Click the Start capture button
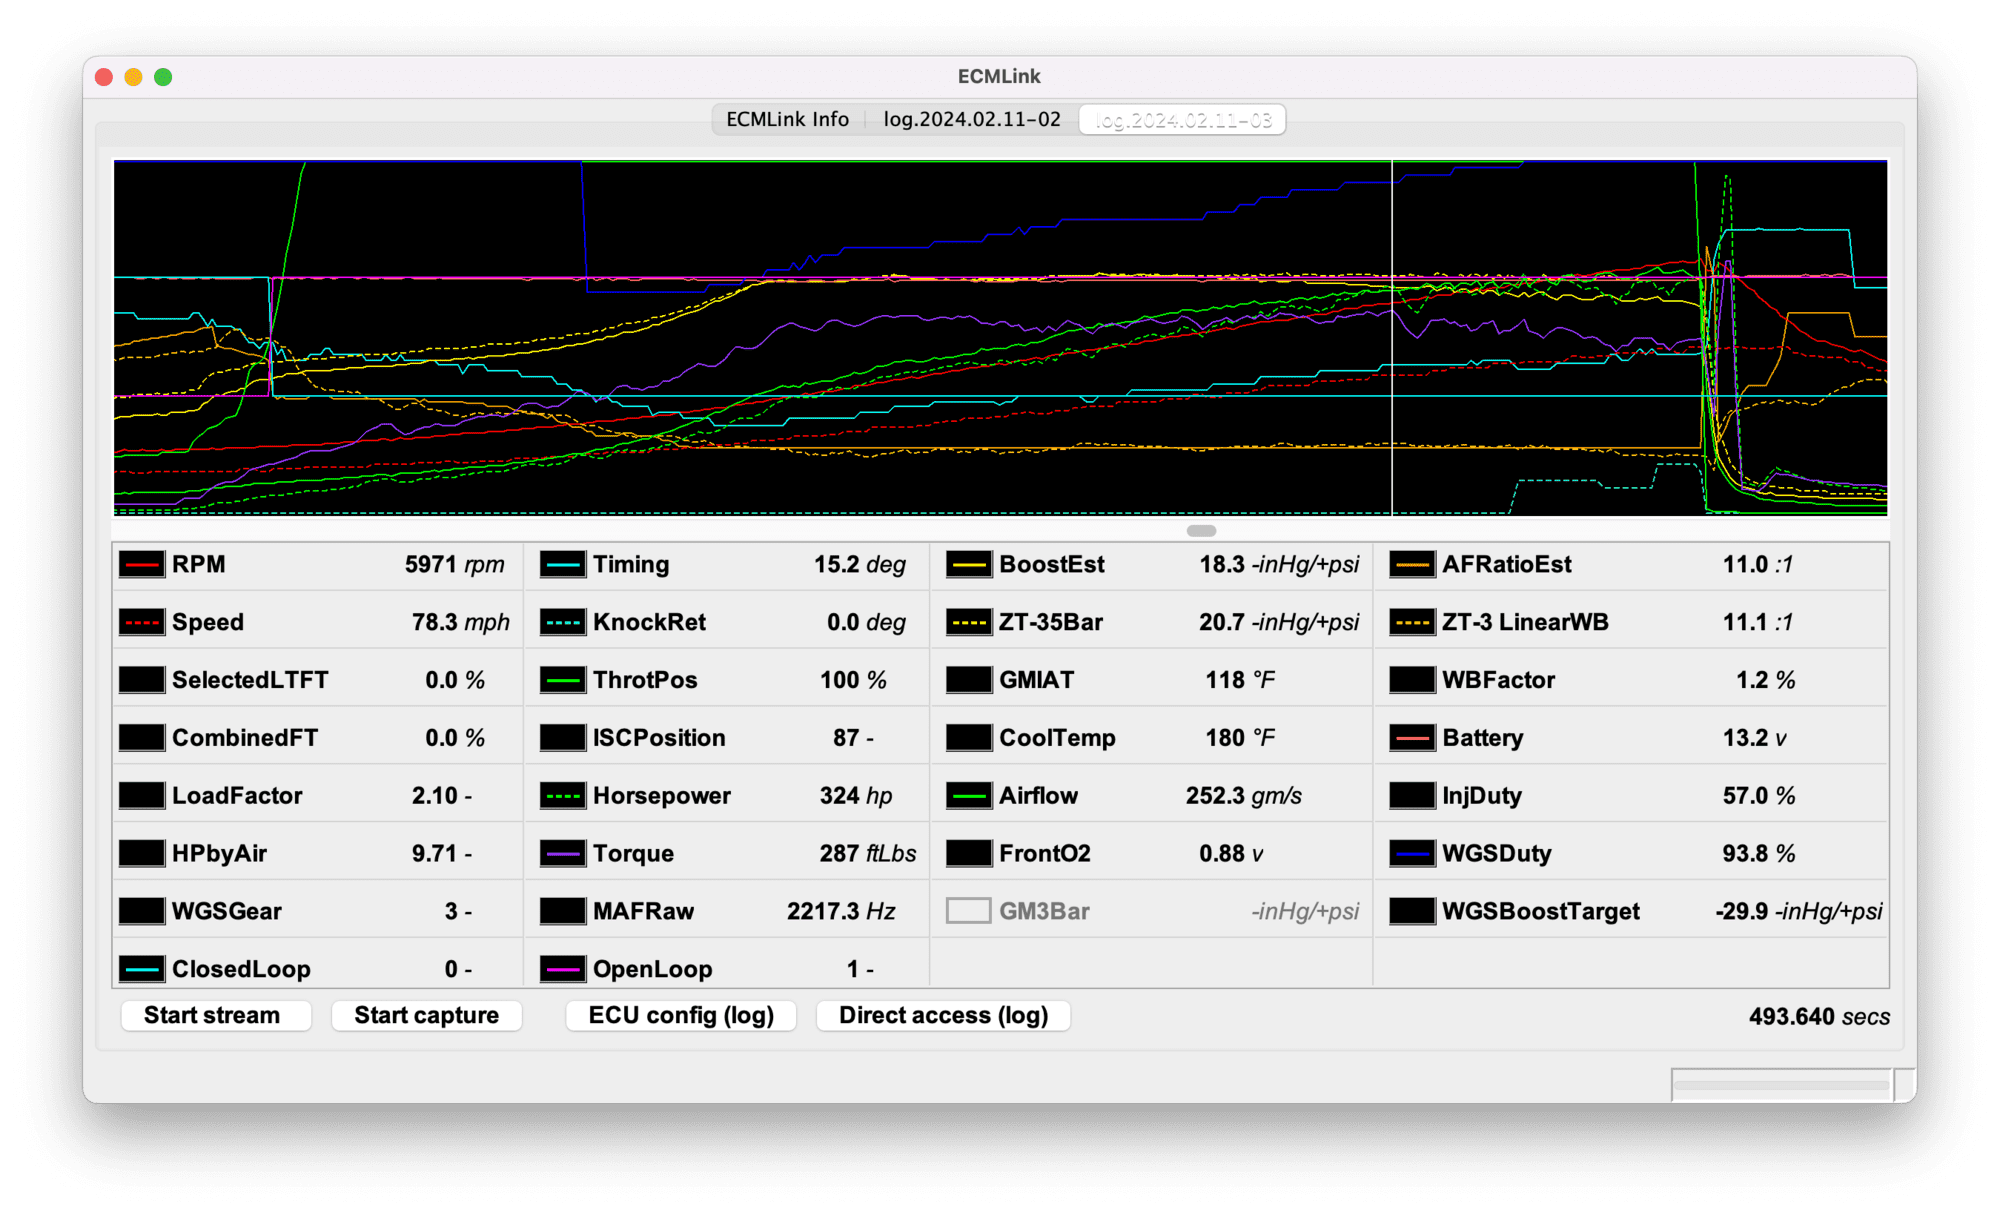Image resolution: width=2000 pixels, height=1213 pixels. 426,1016
